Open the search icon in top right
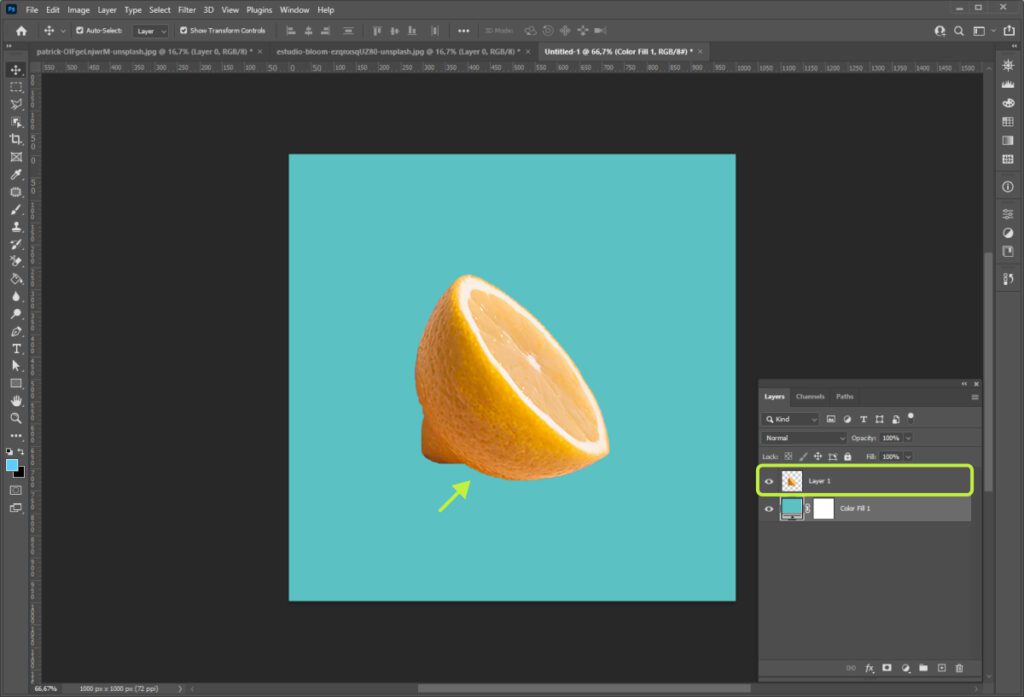The width and height of the screenshot is (1024, 697). (x=959, y=31)
